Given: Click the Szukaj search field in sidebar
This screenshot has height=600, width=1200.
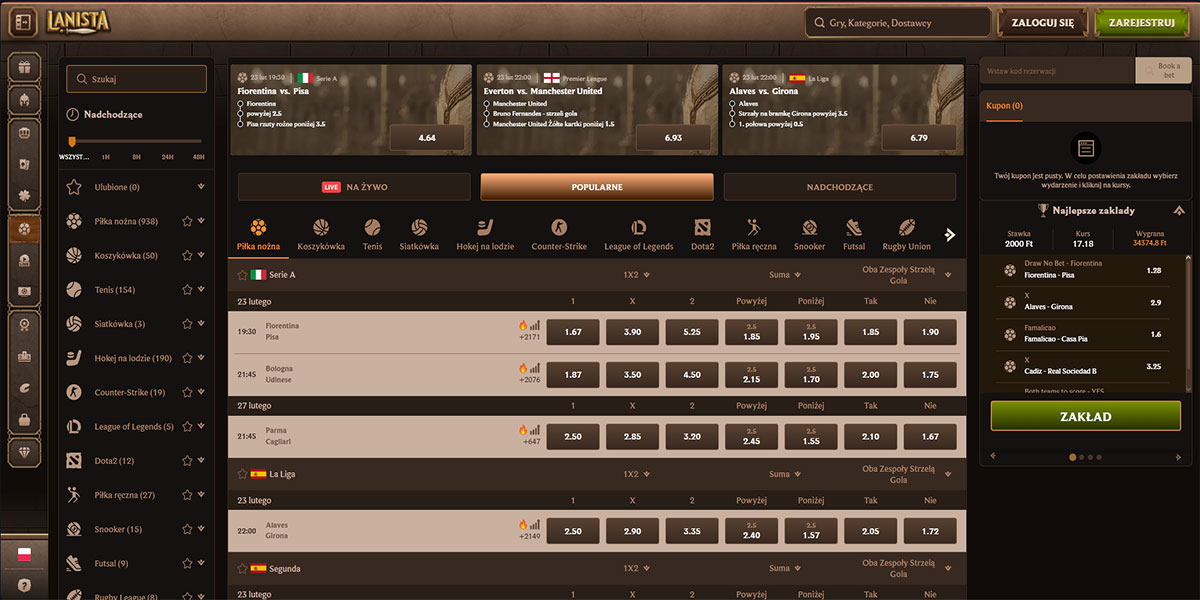Looking at the screenshot, I should tap(137, 79).
